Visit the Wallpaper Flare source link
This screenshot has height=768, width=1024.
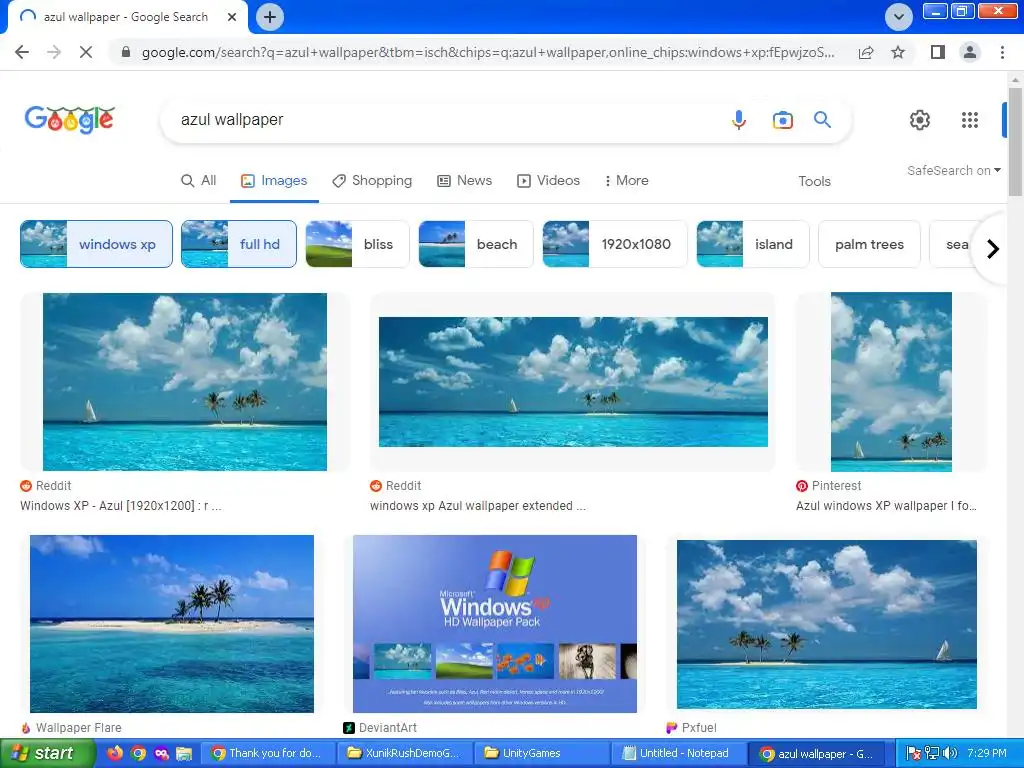click(71, 728)
